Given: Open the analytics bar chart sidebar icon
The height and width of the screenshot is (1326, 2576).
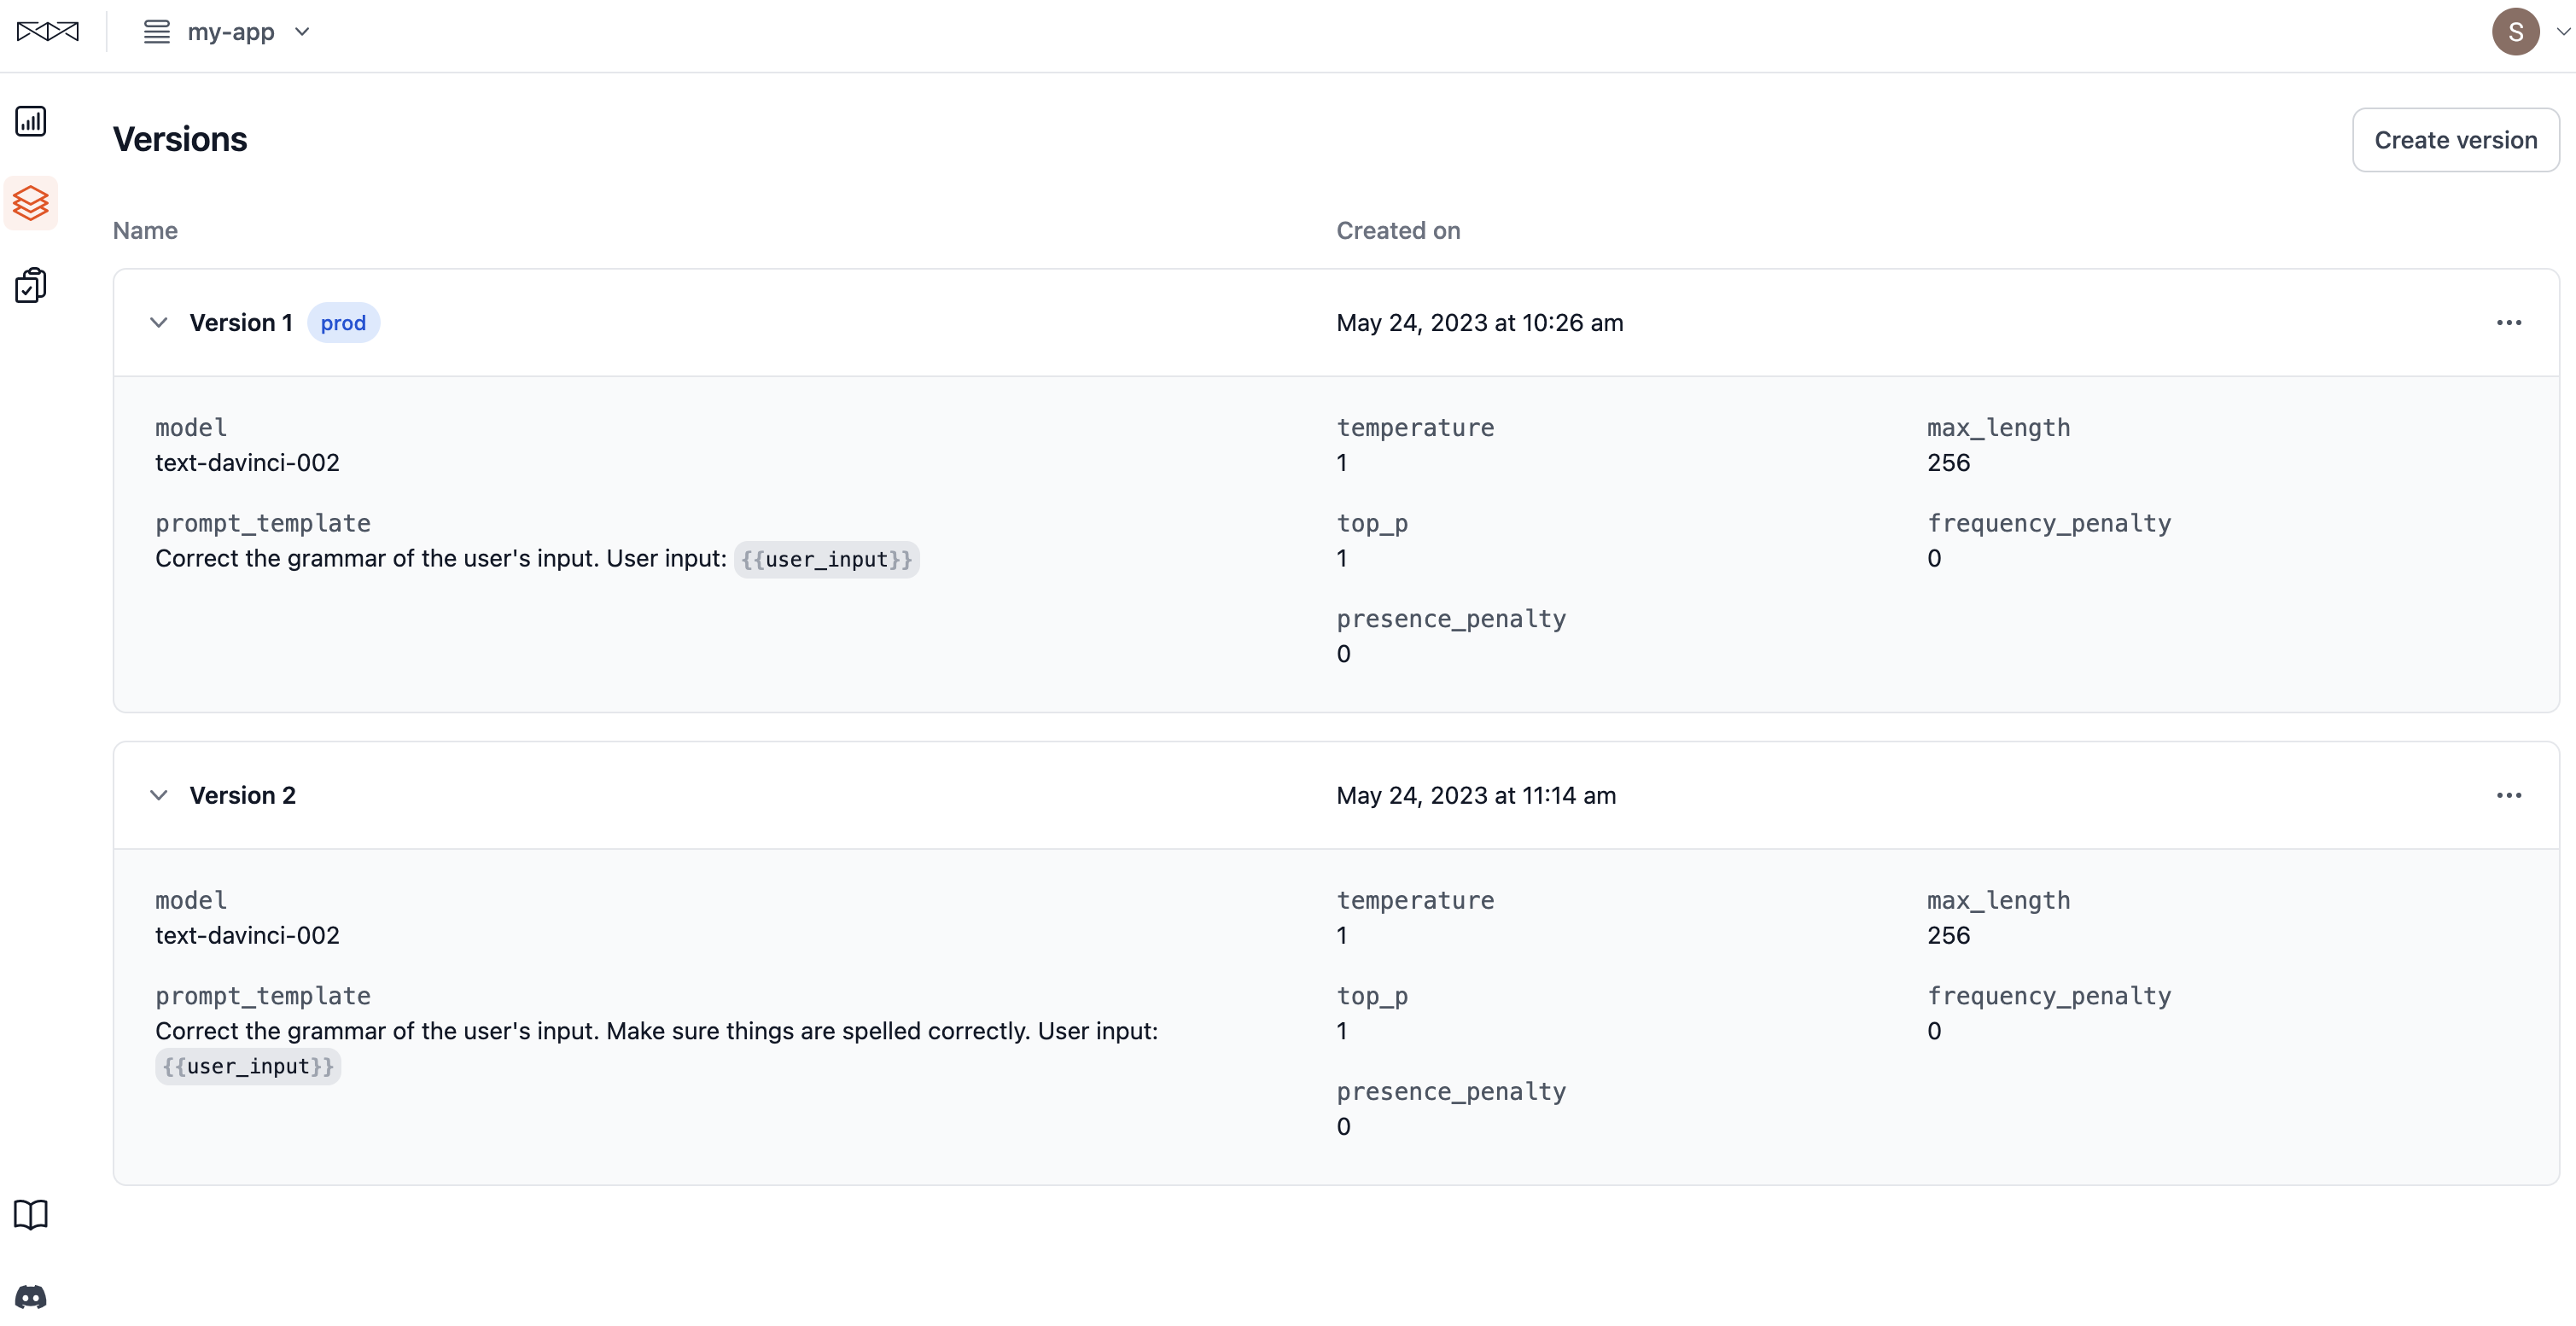Looking at the screenshot, I should [31, 121].
